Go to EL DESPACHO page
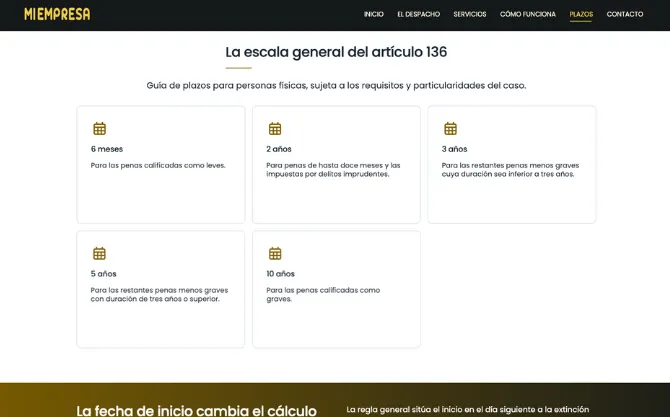 [x=418, y=14]
